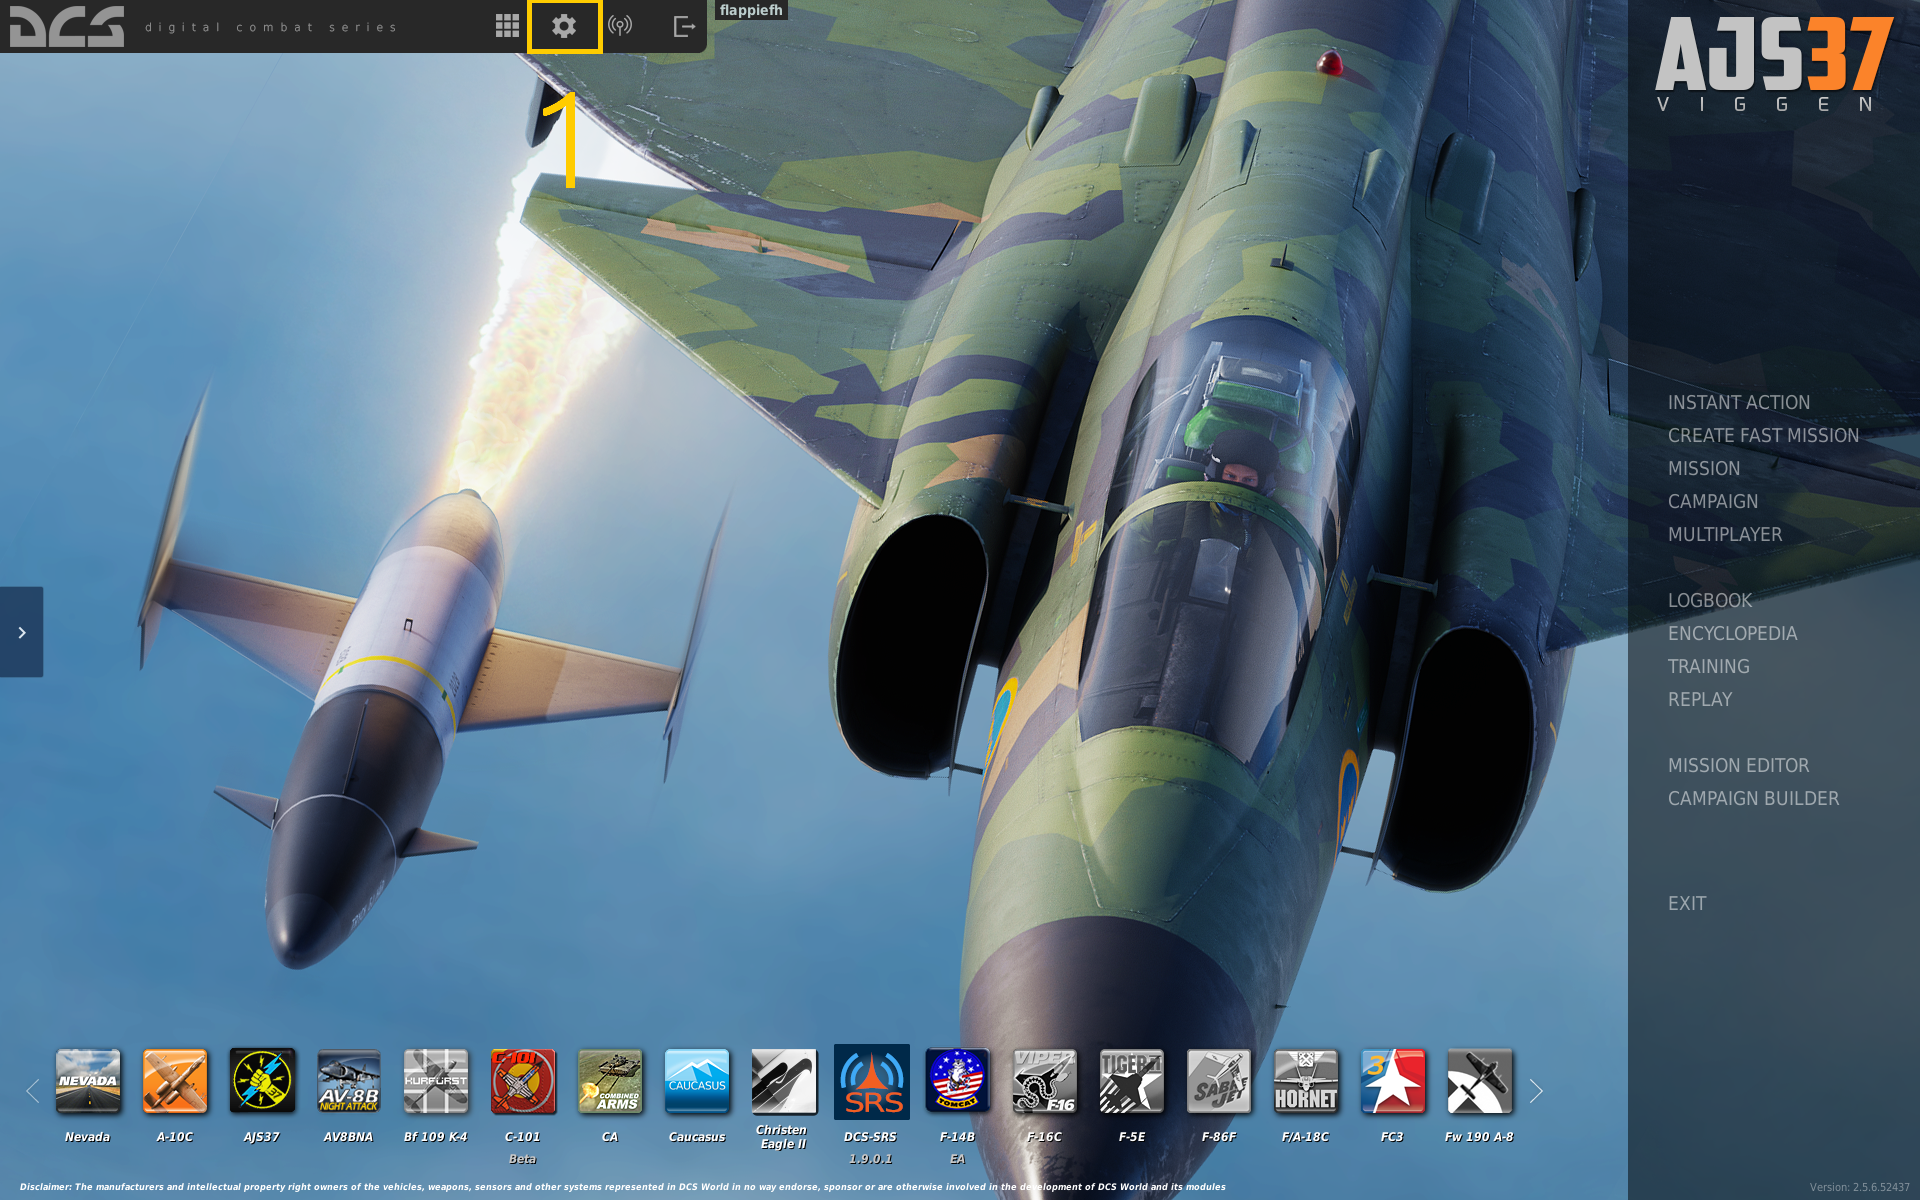Launch the Mission Editor
The height and width of the screenshot is (1200, 1920).
click(1738, 765)
